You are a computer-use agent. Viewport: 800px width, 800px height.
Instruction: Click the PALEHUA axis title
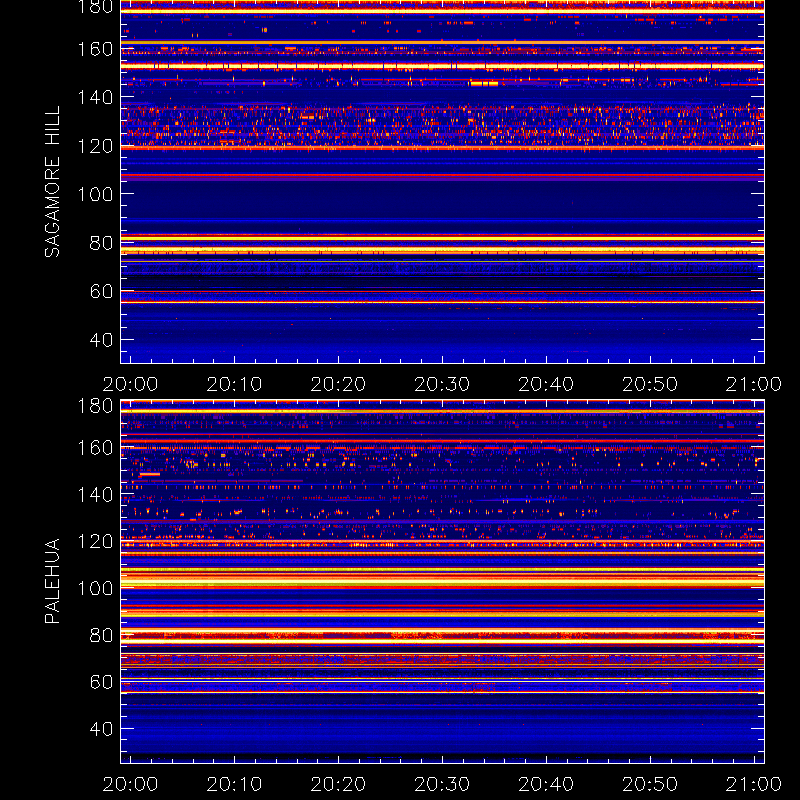(53, 581)
